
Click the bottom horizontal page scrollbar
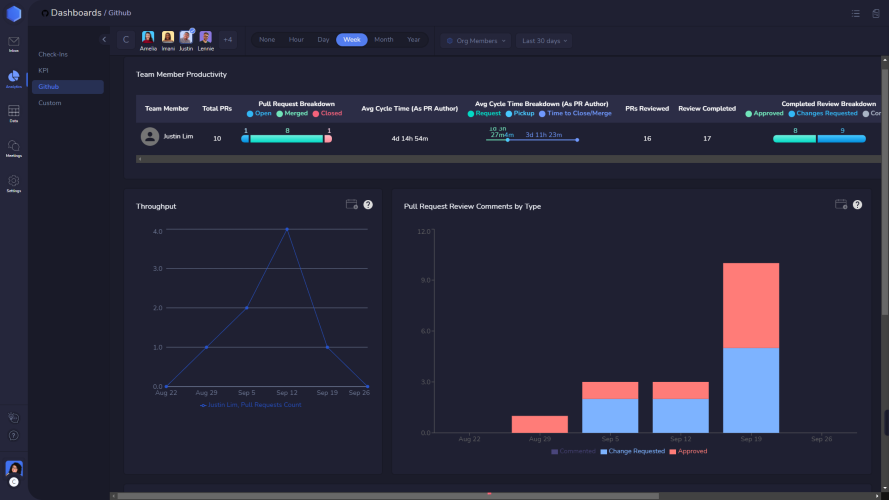coord(388,496)
